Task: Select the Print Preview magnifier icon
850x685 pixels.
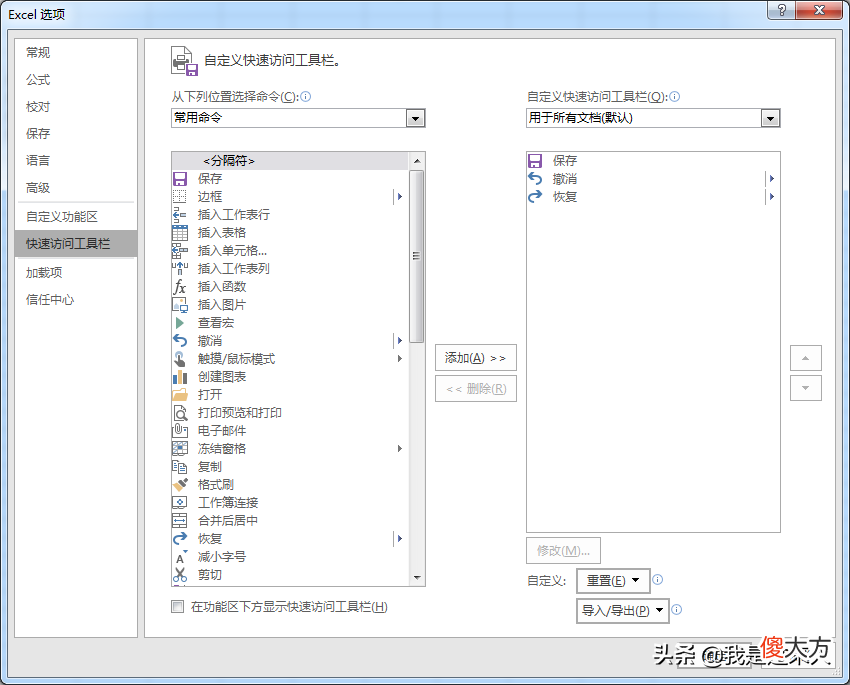Action: point(179,412)
